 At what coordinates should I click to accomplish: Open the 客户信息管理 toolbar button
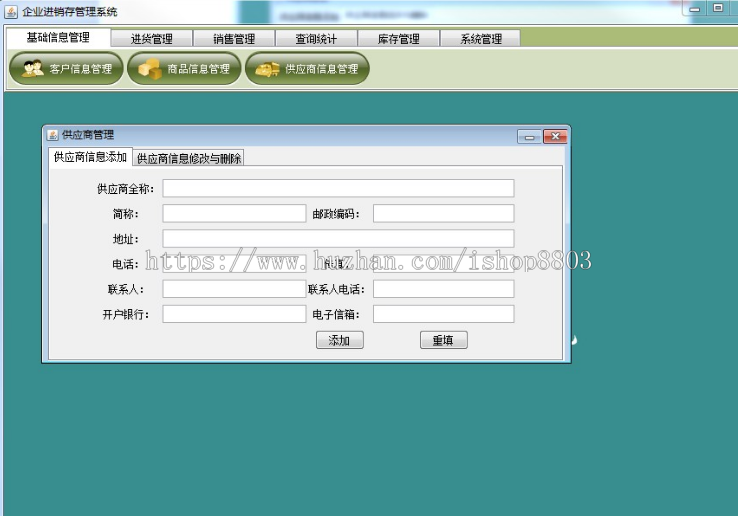click(x=66, y=69)
